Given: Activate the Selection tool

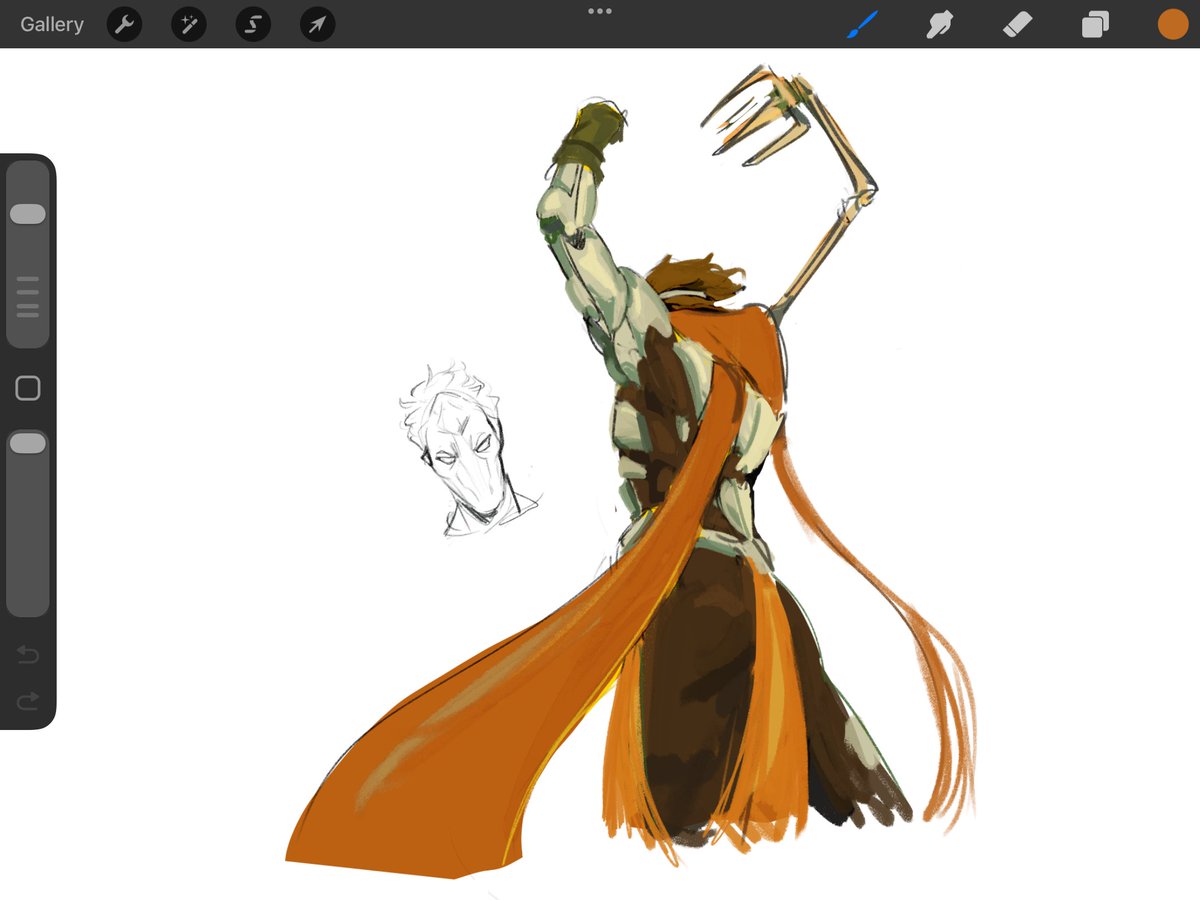Looking at the screenshot, I should [x=253, y=25].
